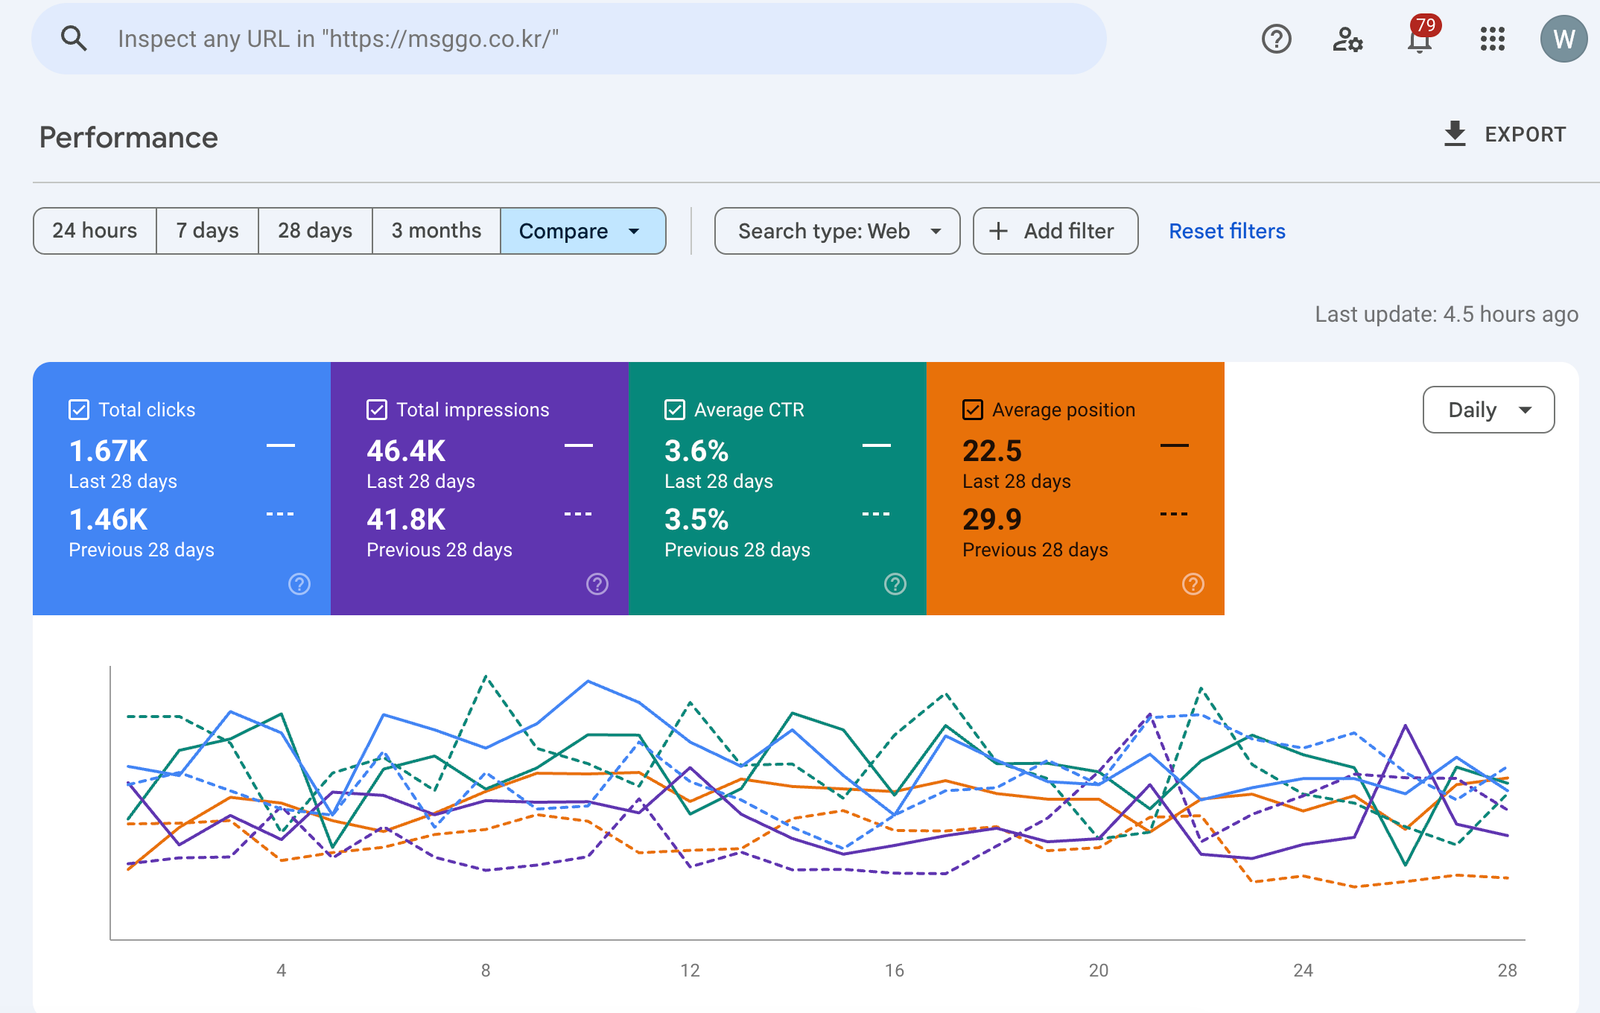Click help icon on Average position card
Screen dimensions: 1600x1013
(1193, 584)
